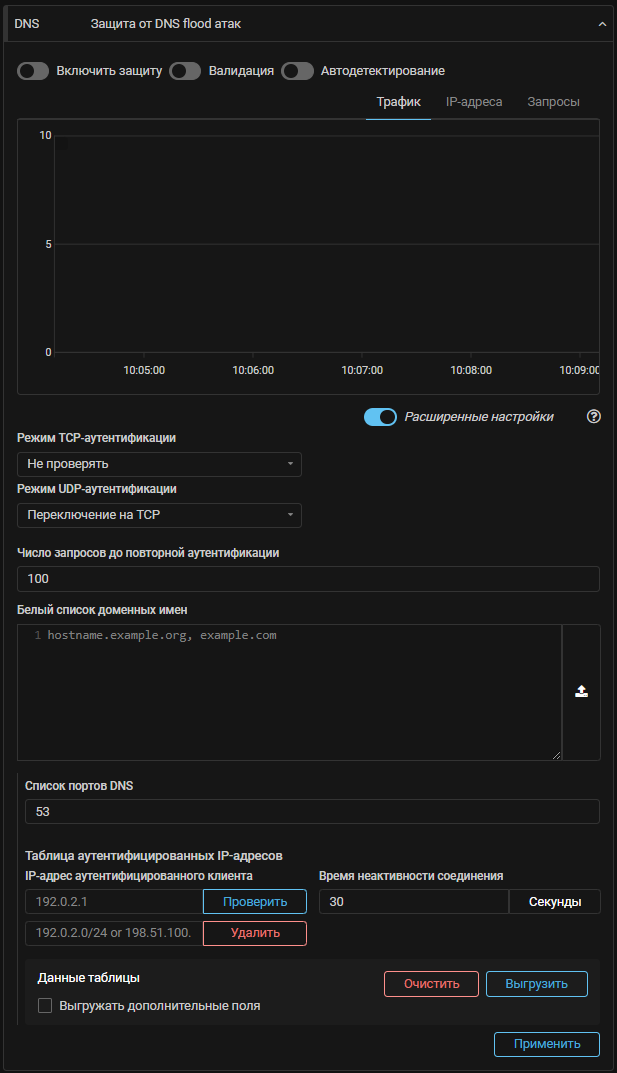Collapse the DNS flood protection panel
The width and height of the screenshot is (617, 1073).
(x=602, y=22)
